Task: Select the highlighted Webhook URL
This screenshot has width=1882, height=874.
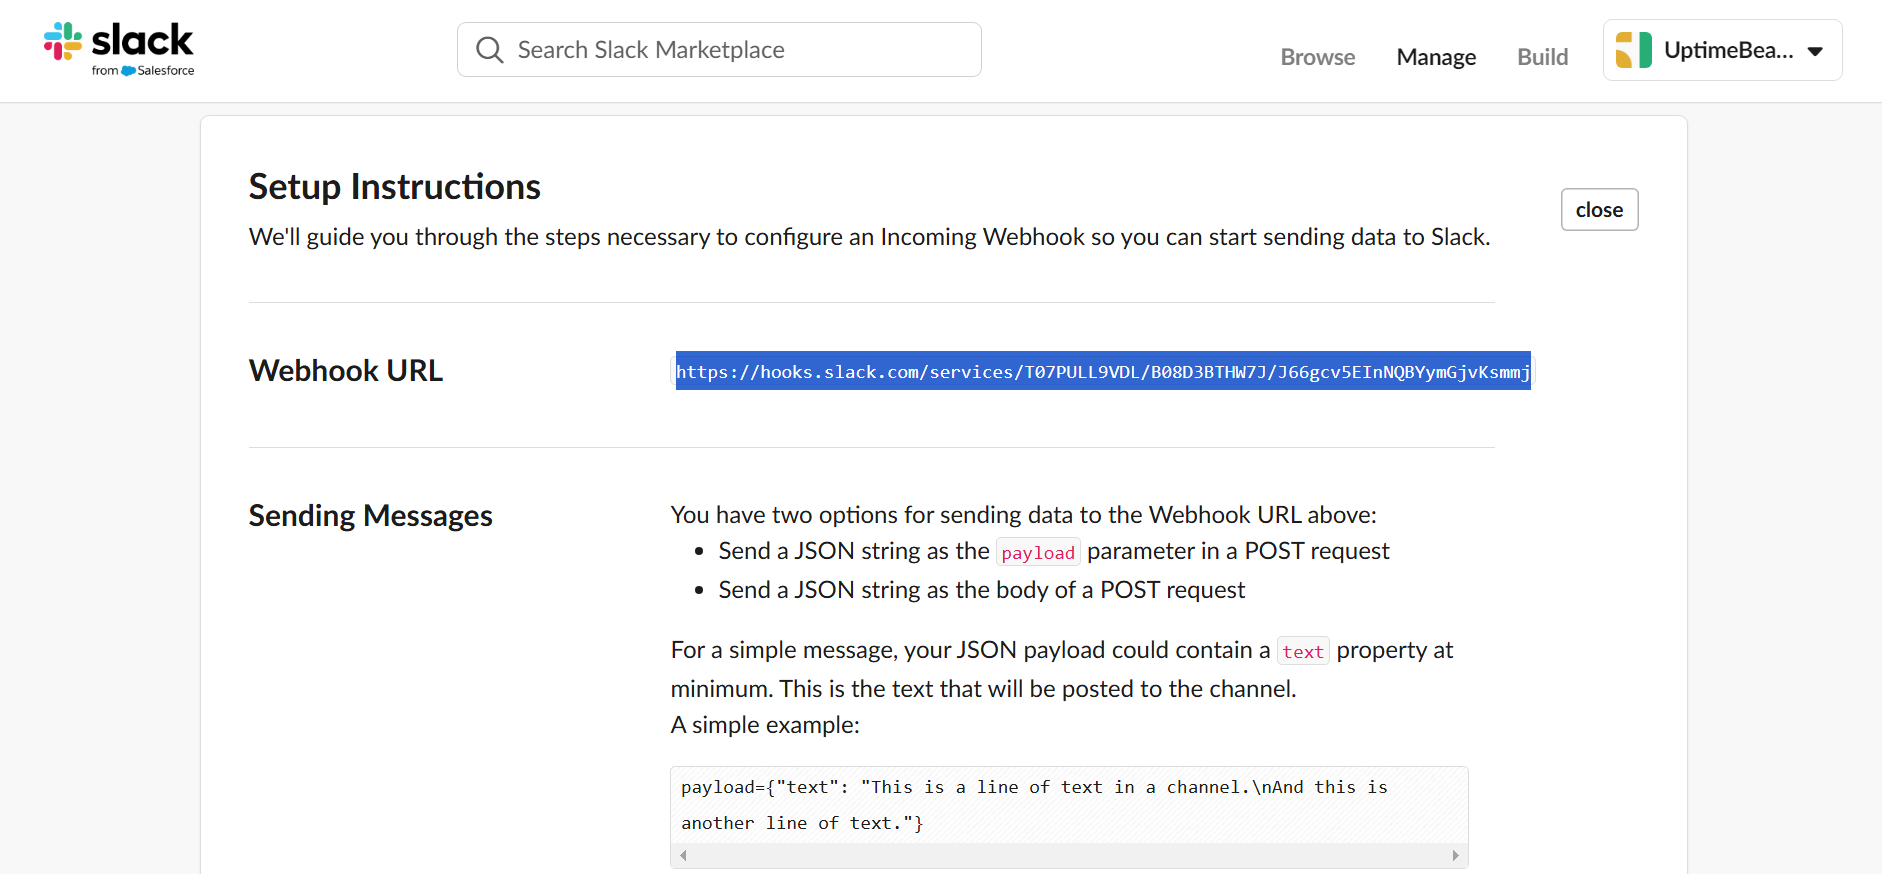Action: pyautogui.click(x=1100, y=371)
